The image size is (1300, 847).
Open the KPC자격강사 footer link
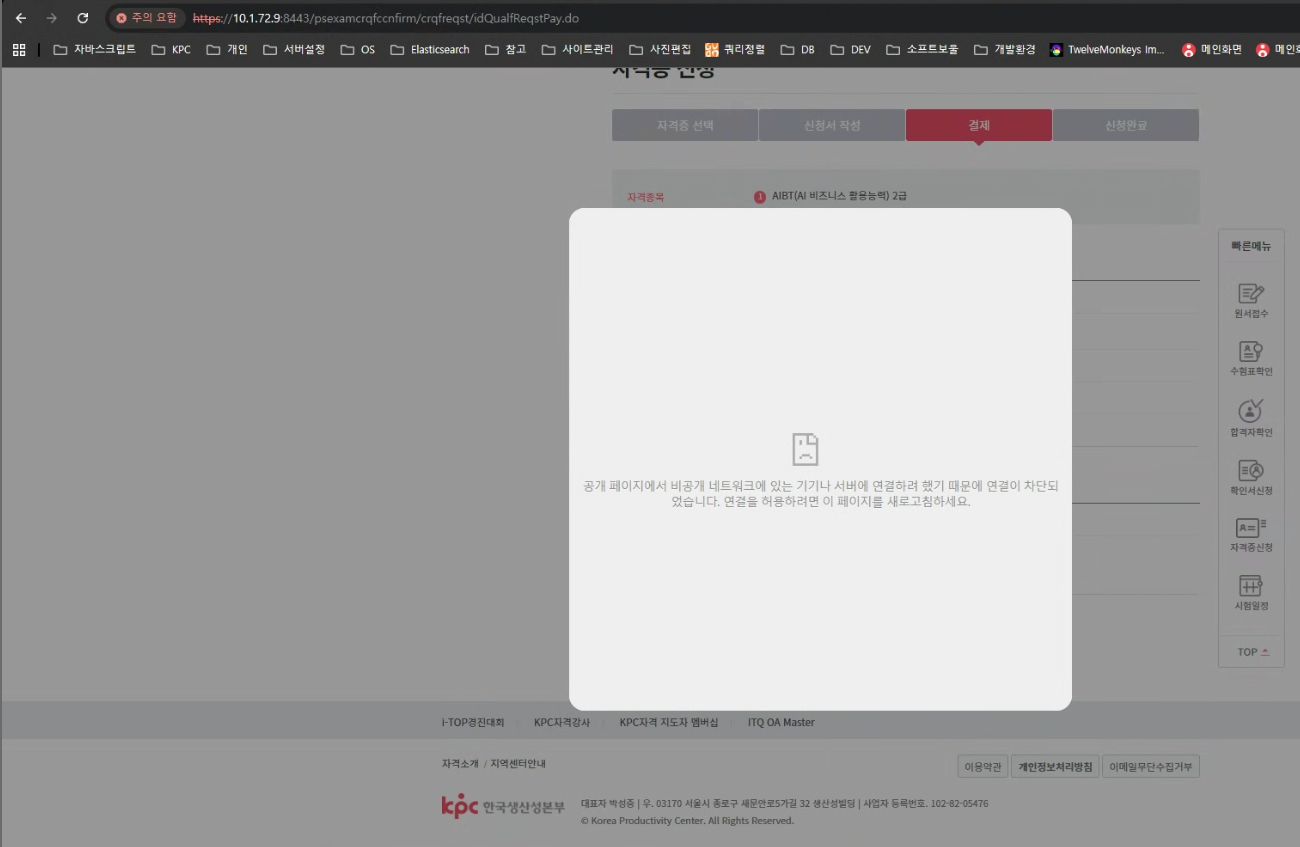point(562,722)
